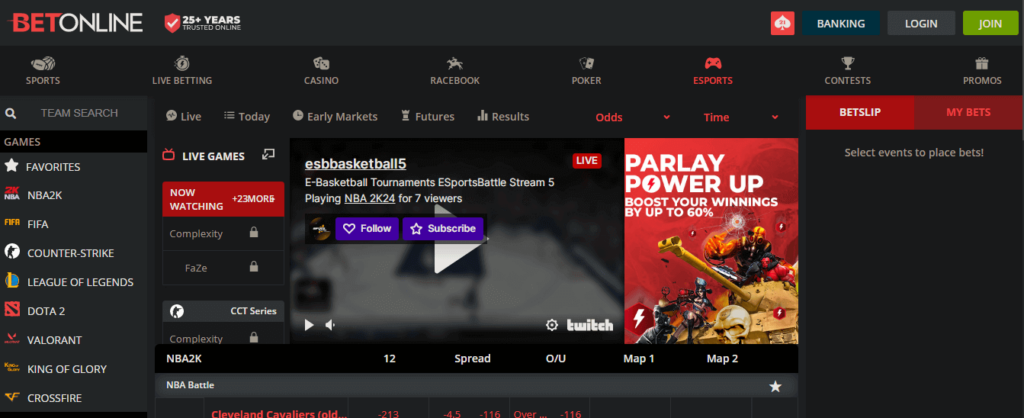The height and width of the screenshot is (418, 1024).
Task: Pop out the Live Games panel
Action: (x=268, y=155)
